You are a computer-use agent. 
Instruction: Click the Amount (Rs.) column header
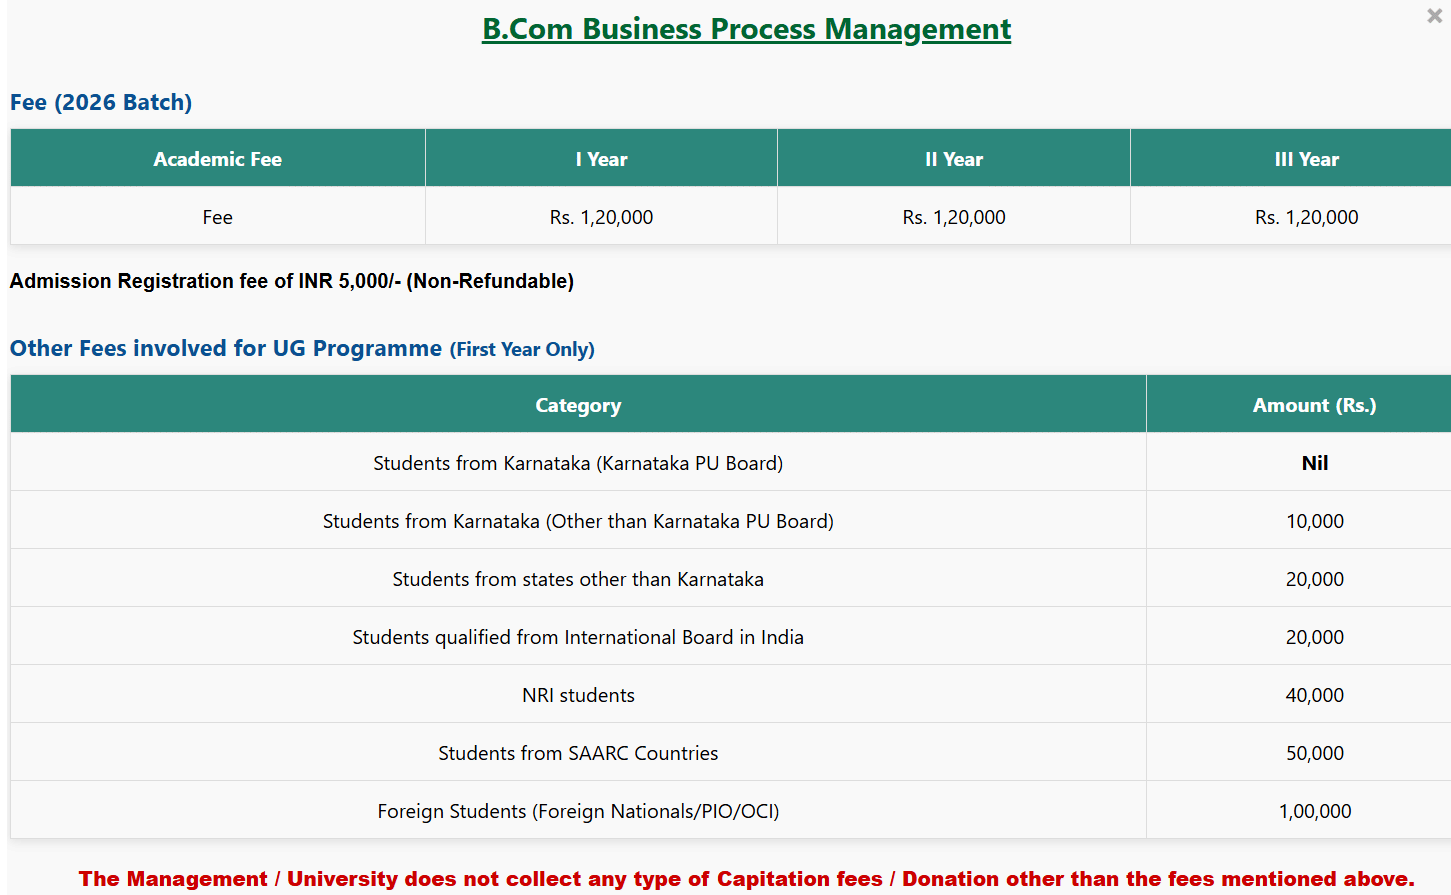click(1314, 405)
